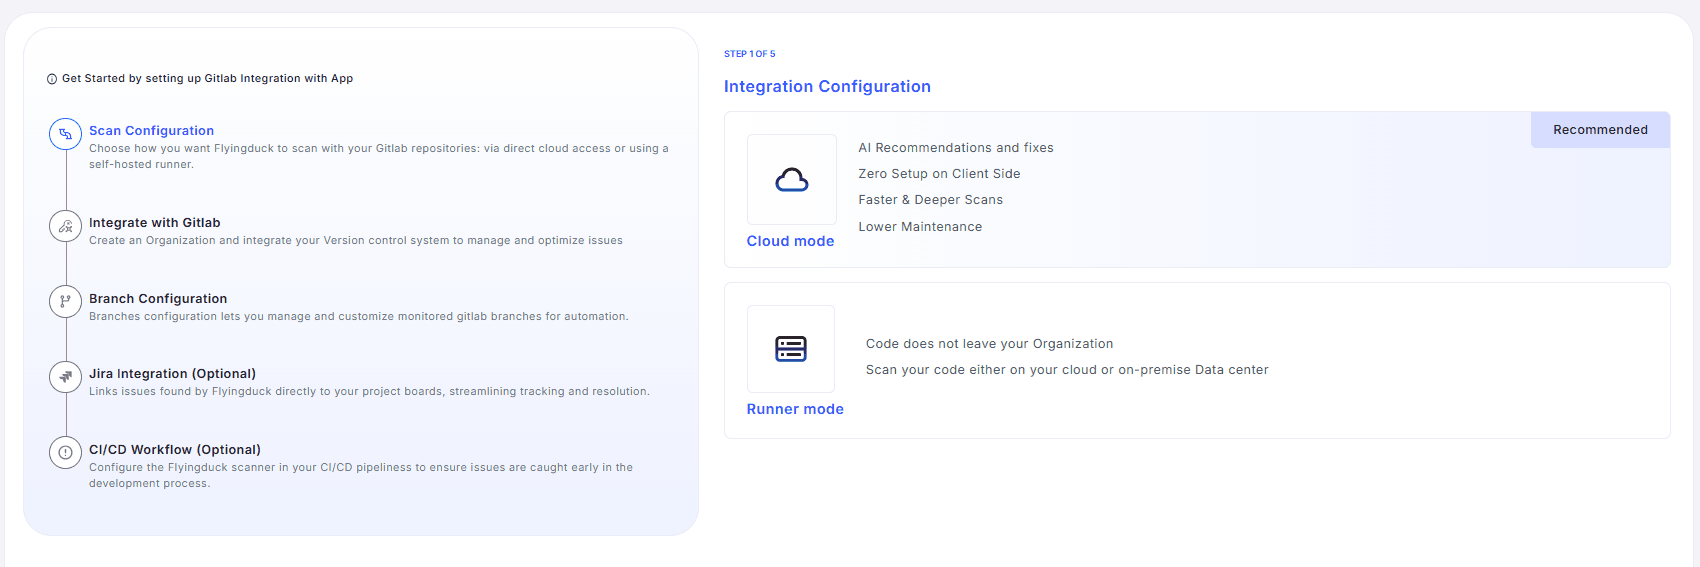Click 'Links issues found by Flyingduck' description

coord(369,391)
